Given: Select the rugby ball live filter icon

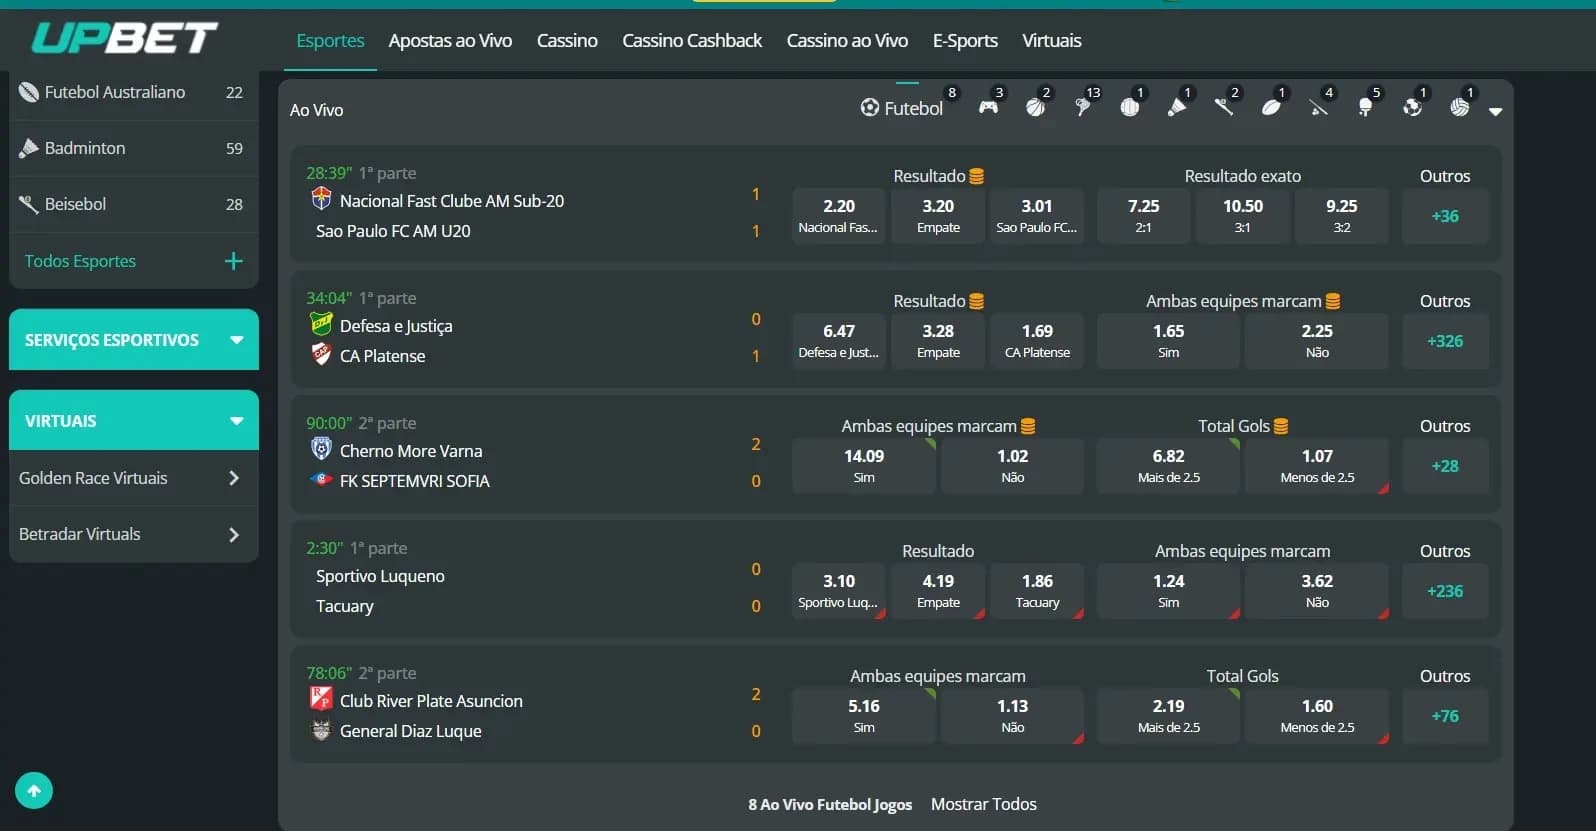Looking at the screenshot, I should [1271, 107].
